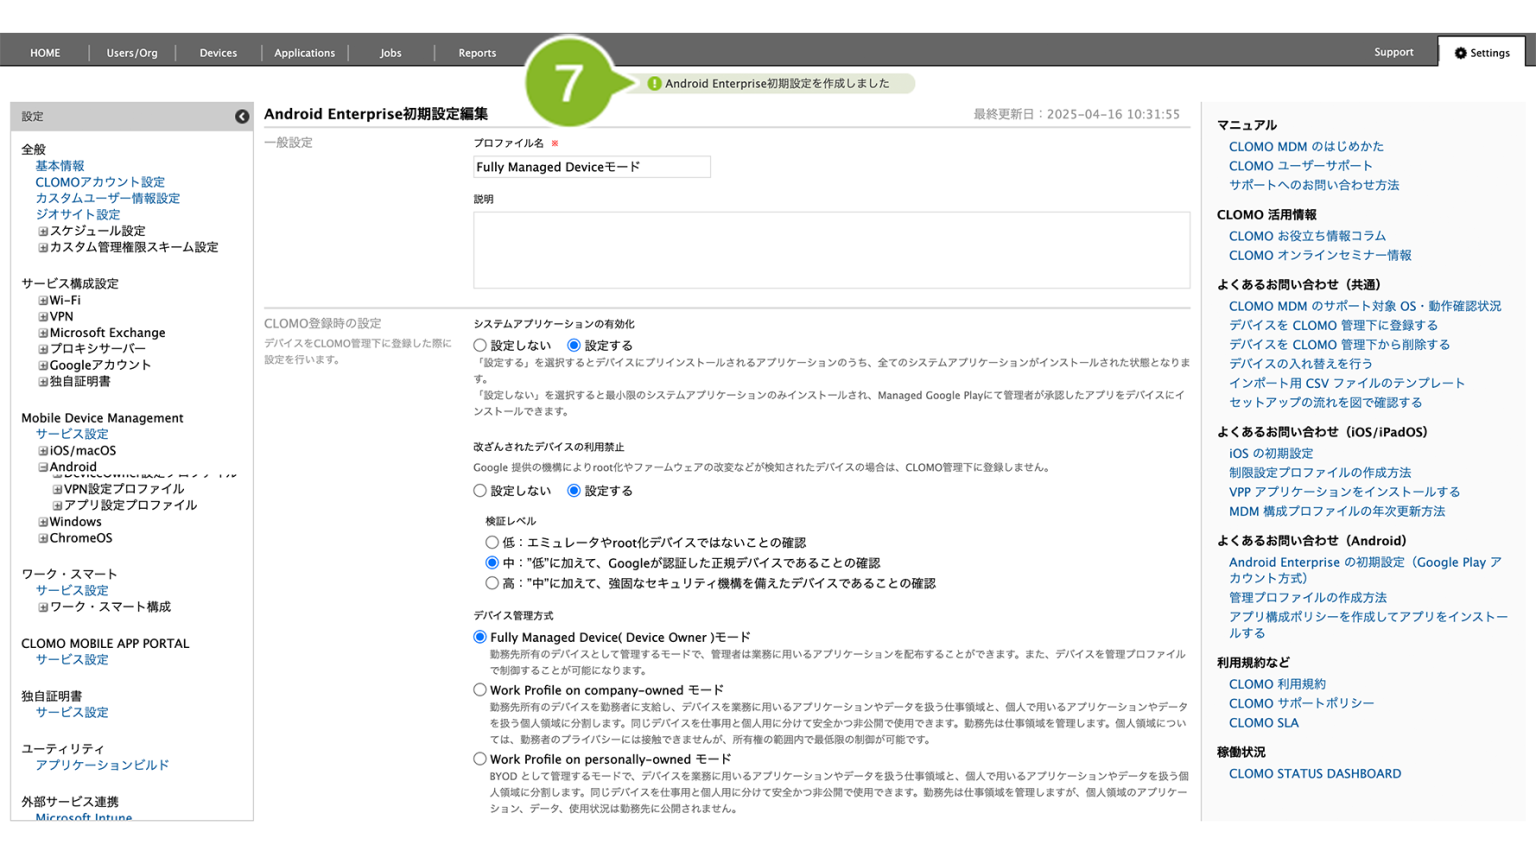Click the green notification alert icon
The image size is (1536, 864).
coord(654,84)
